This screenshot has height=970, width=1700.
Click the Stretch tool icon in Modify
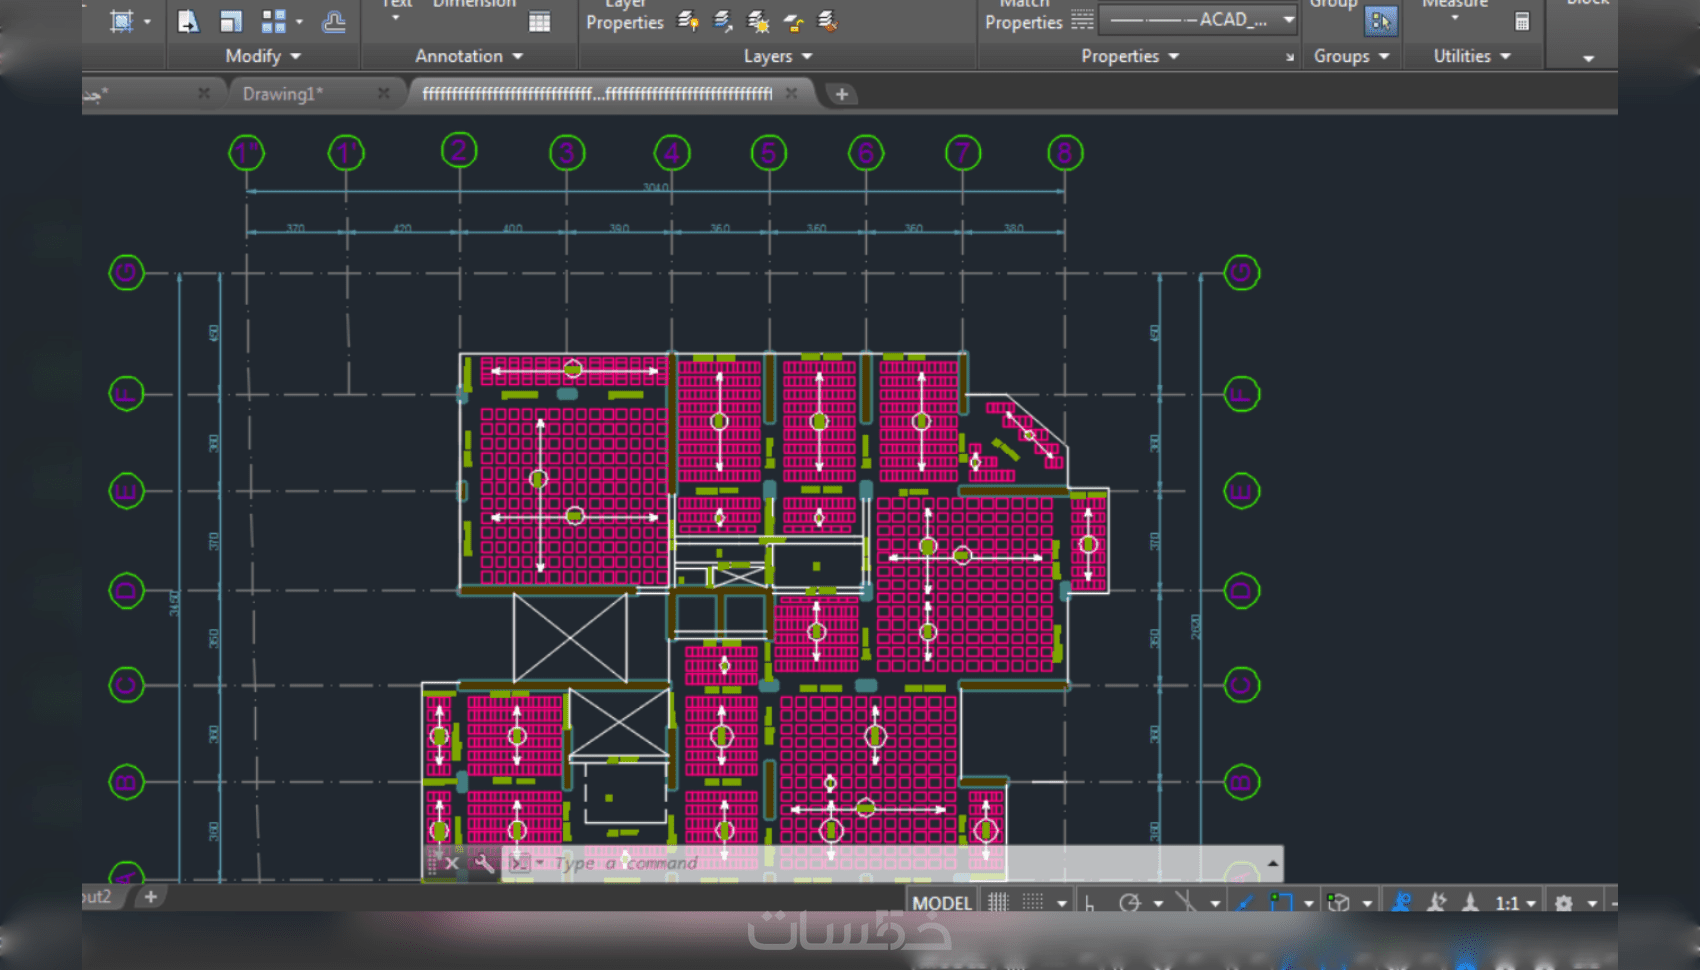(187, 22)
